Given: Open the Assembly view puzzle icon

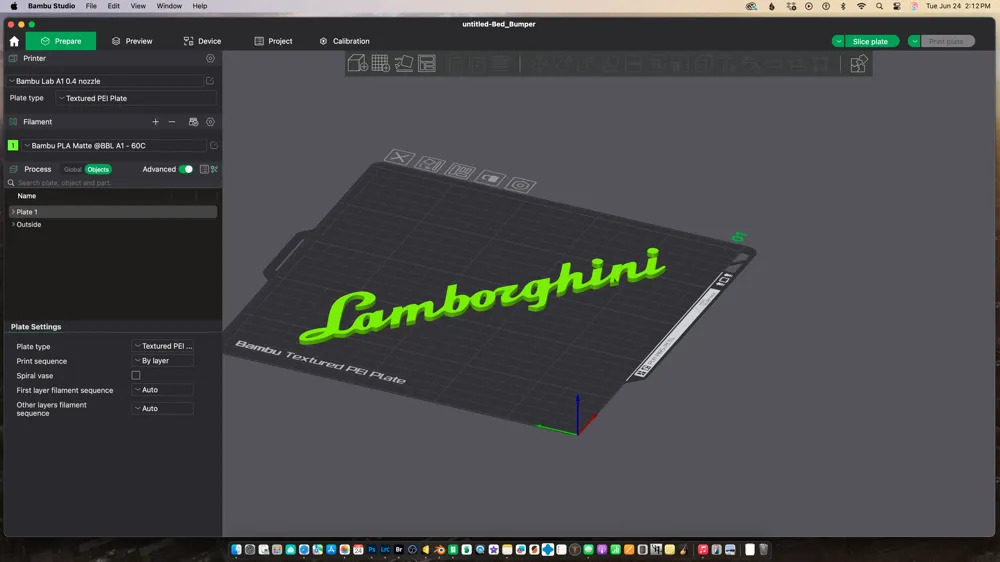Looking at the screenshot, I should click(x=858, y=63).
